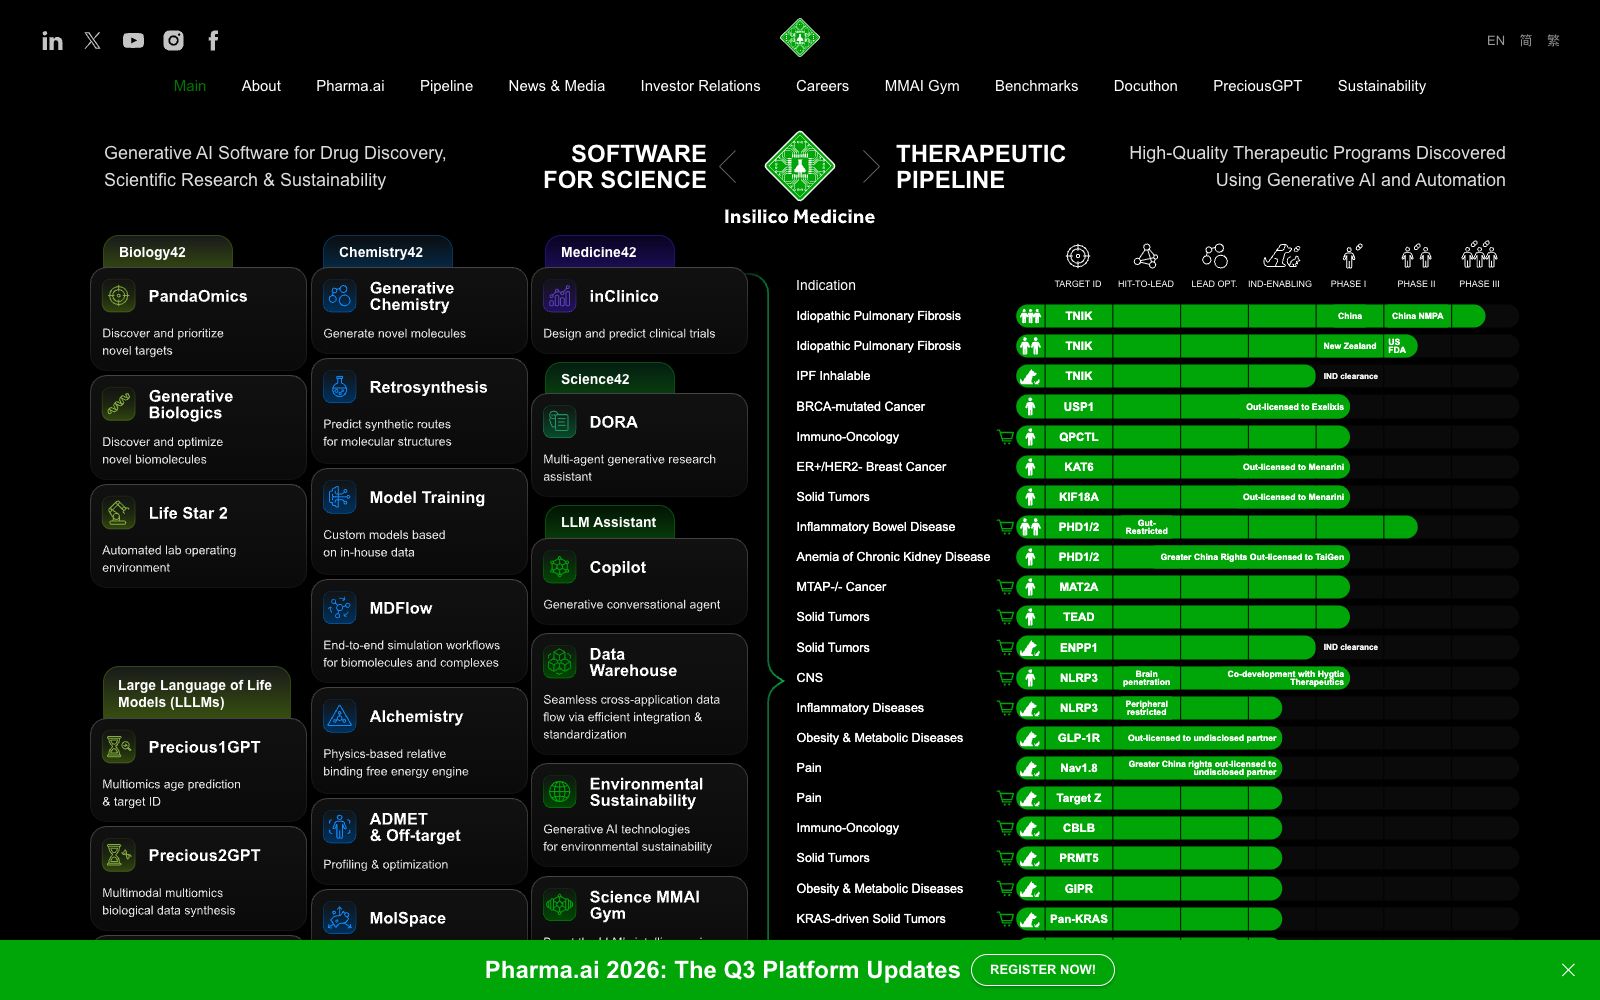Screen dimensions: 1600x1000
Task: Click the cart icon in the MAT2A row
Action: [x=1005, y=587]
